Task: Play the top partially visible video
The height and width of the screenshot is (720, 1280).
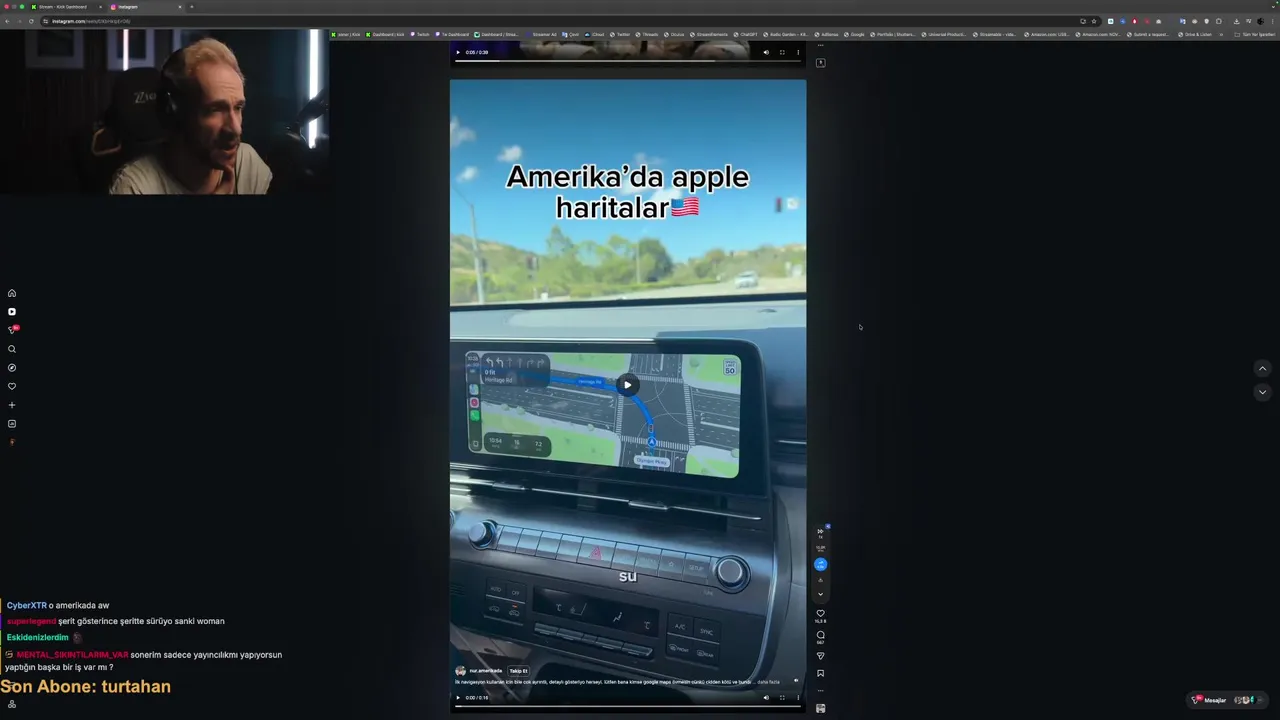Action: [x=459, y=52]
